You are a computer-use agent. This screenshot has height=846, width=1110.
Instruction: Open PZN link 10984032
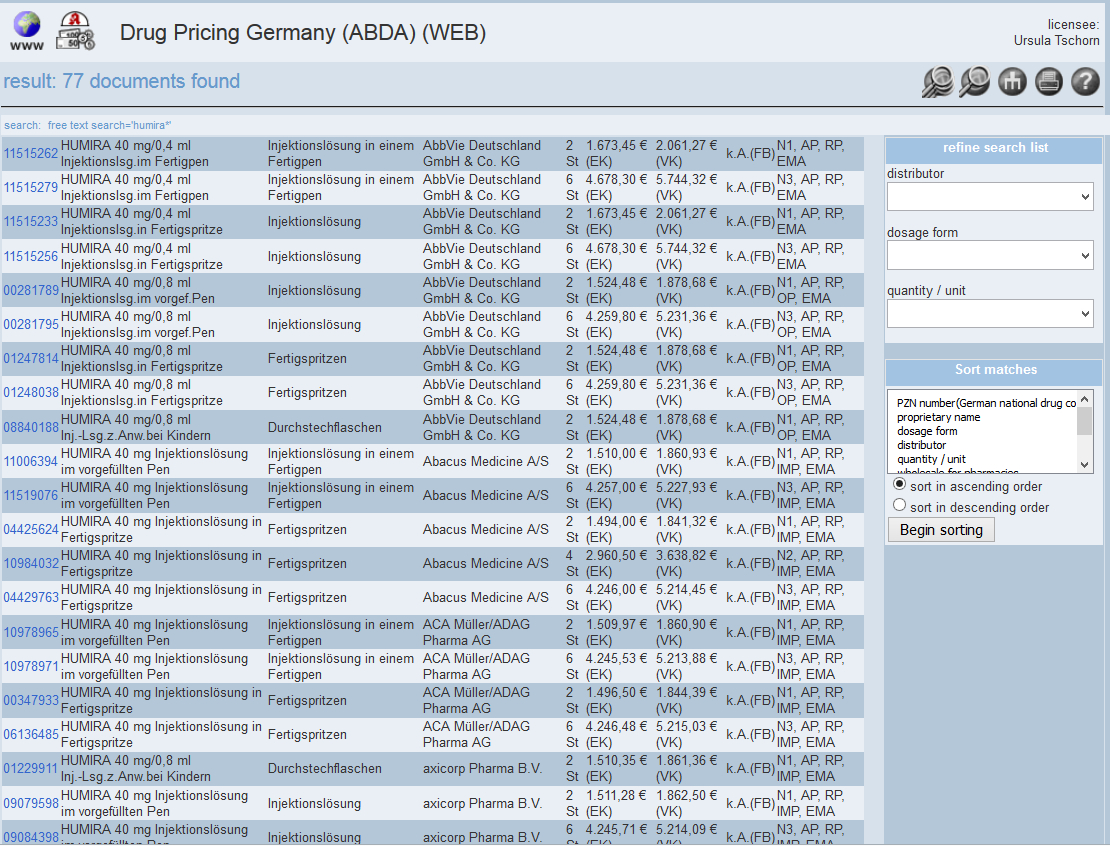coord(30,564)
